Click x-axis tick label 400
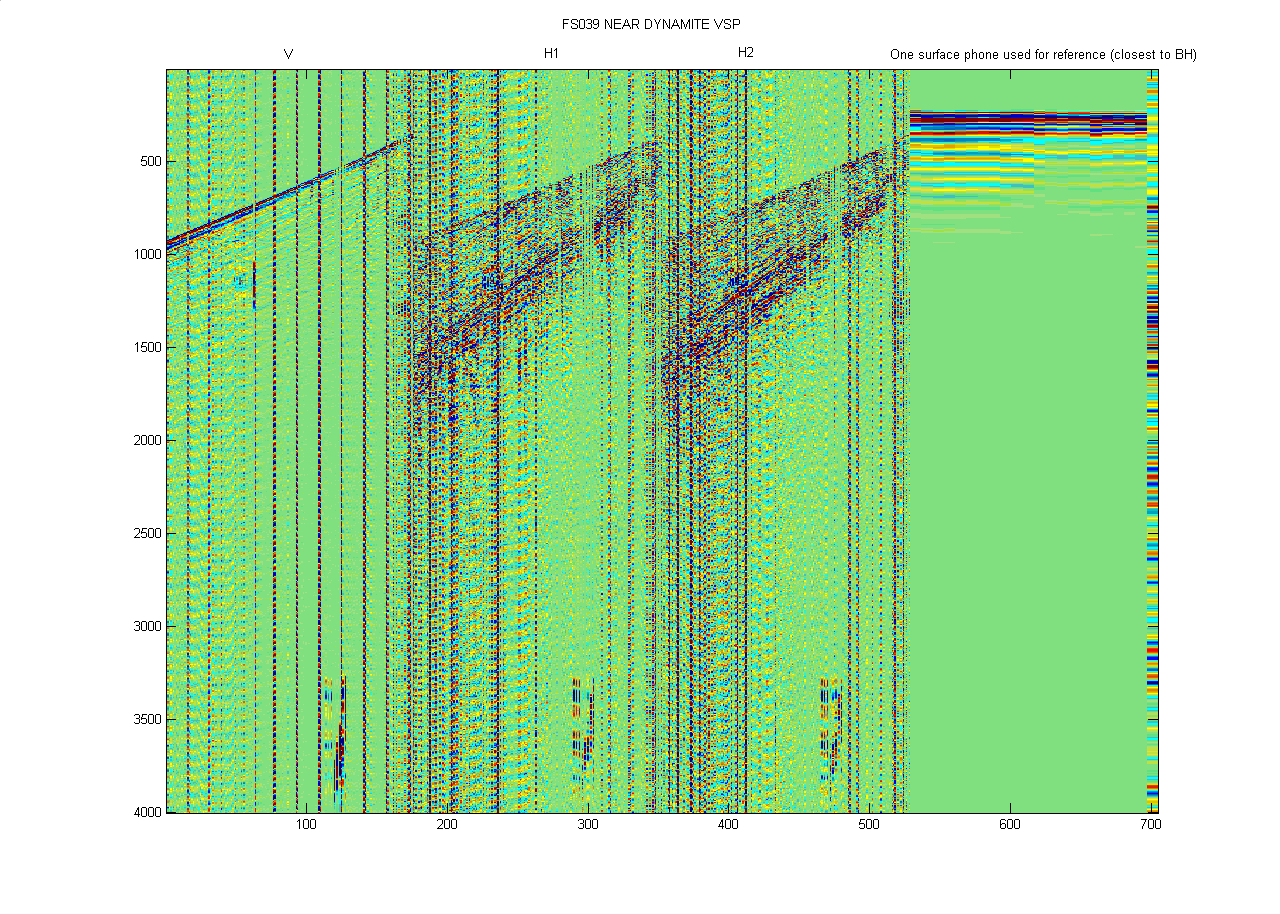This screenshot has width=1280, height=914. 729,824
